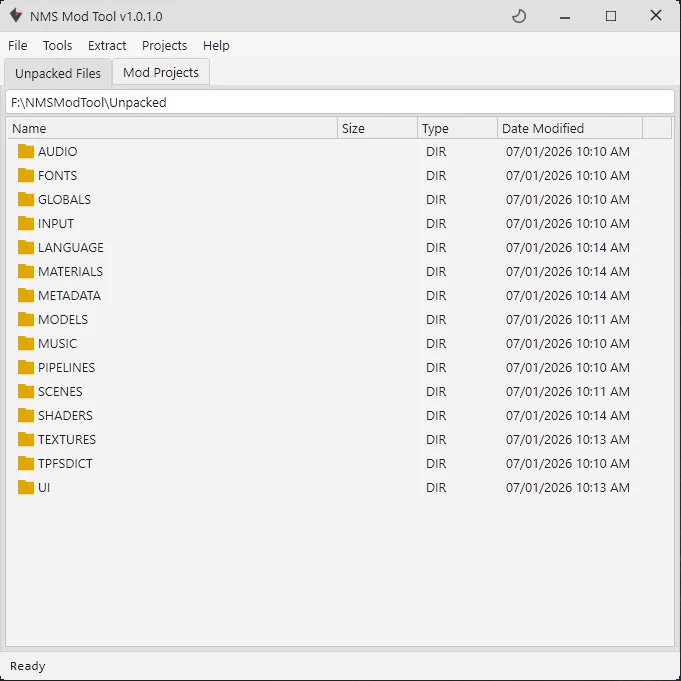681x681 pixels.
Task: Click the date modified cell for AUDIO
Action: pyautogui.click(x=568, y=151)
